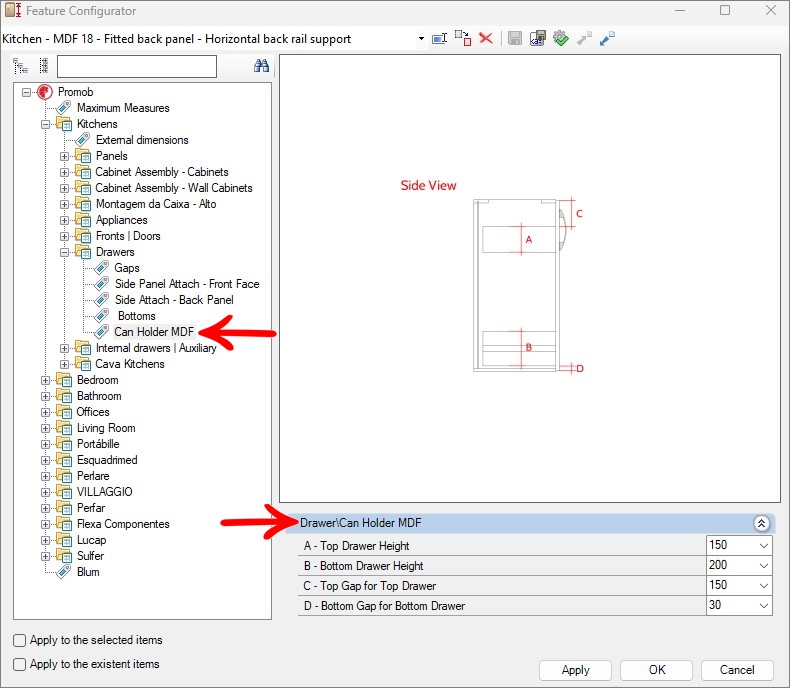The width and height of the screenshot is (790, 688).
Task: Expand the Bathroom tree node
Action: (x=45, y=396)
